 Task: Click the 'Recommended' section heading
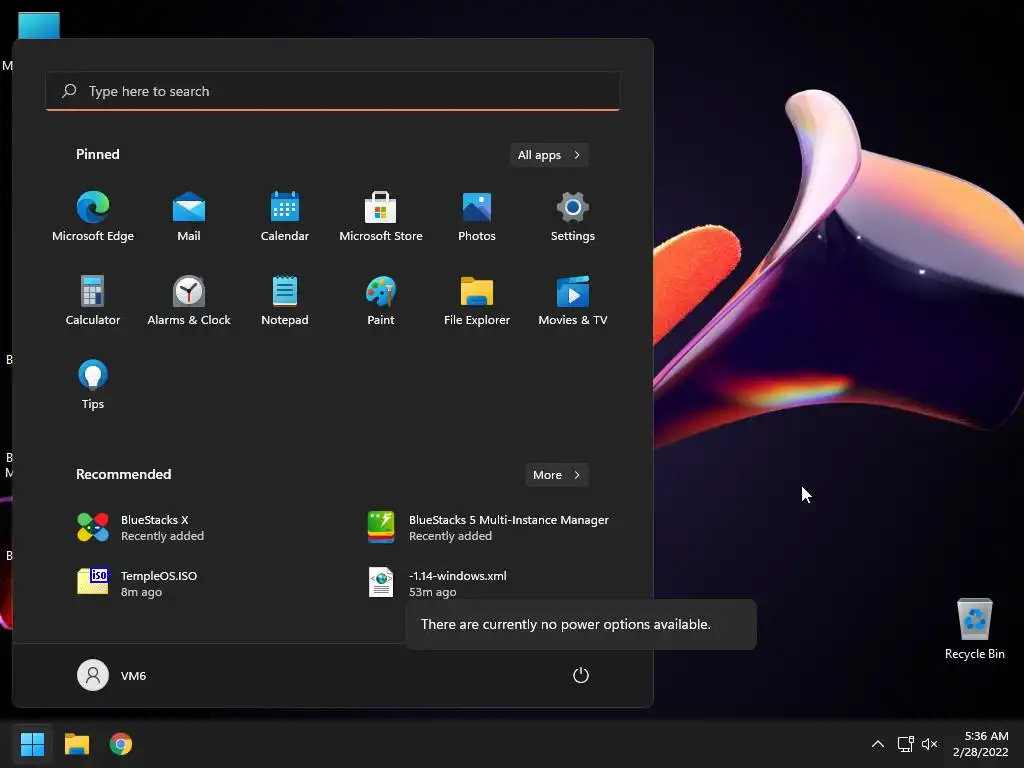pyautogui.click(x=123, y=474)
